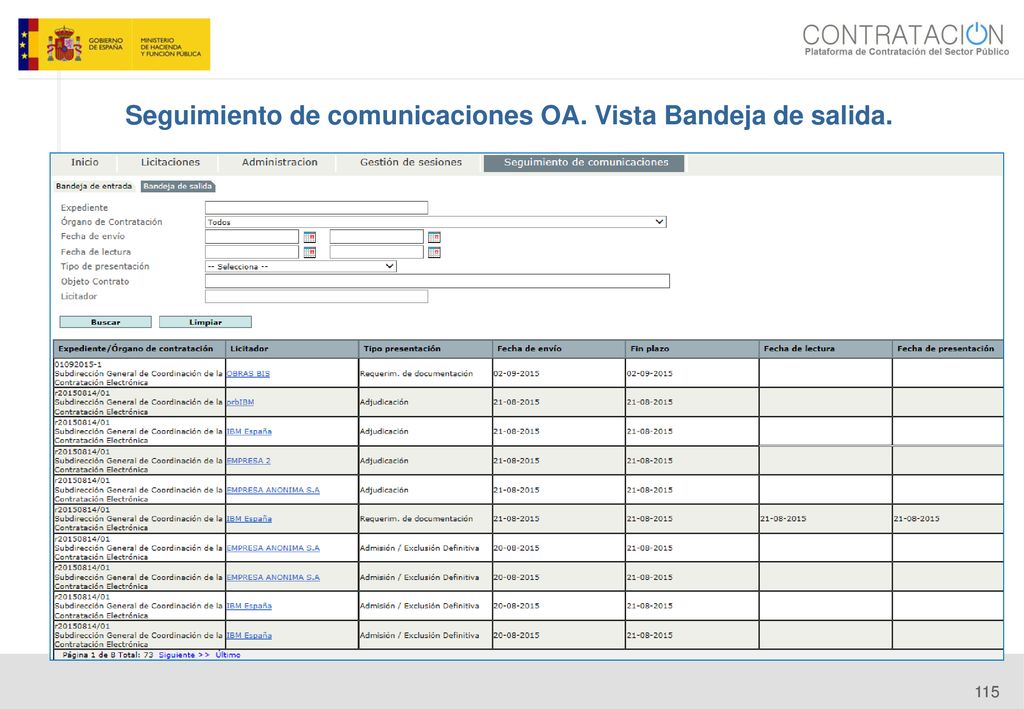This screenshot has width=1024, height=709.
Task: Click the Fecha de lectura start date field
Action: click(x=252, y=252)
